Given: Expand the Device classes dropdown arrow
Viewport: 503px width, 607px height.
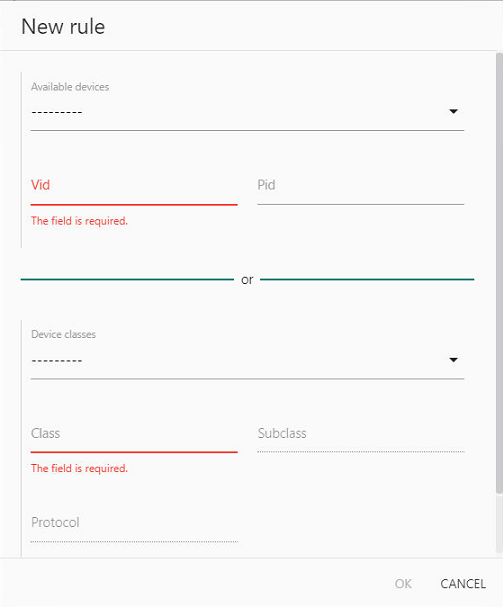Looking at the screenshot, I should [453, 360].
